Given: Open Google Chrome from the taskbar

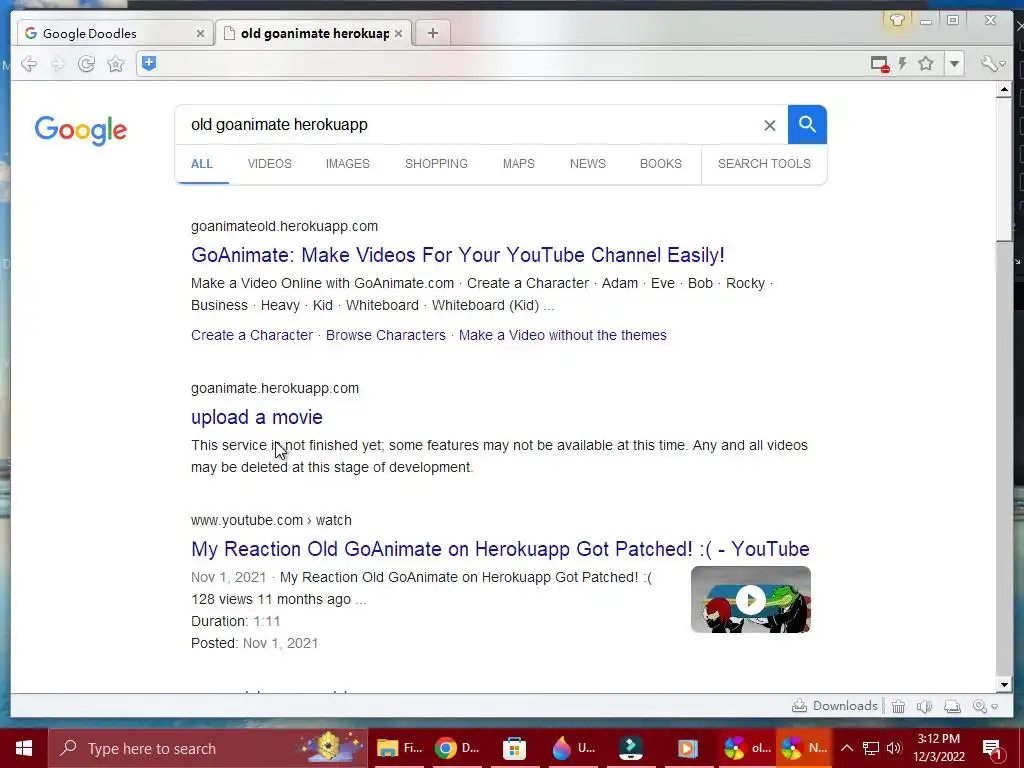Looking at the screenshot, I should [457, 748].
